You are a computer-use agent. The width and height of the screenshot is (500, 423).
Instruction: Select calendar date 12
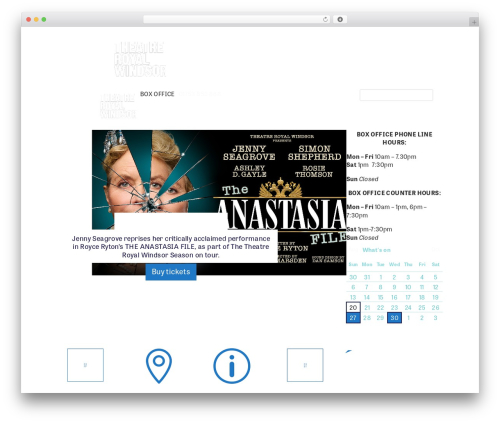pyautogui.click(x=435, y=287)
